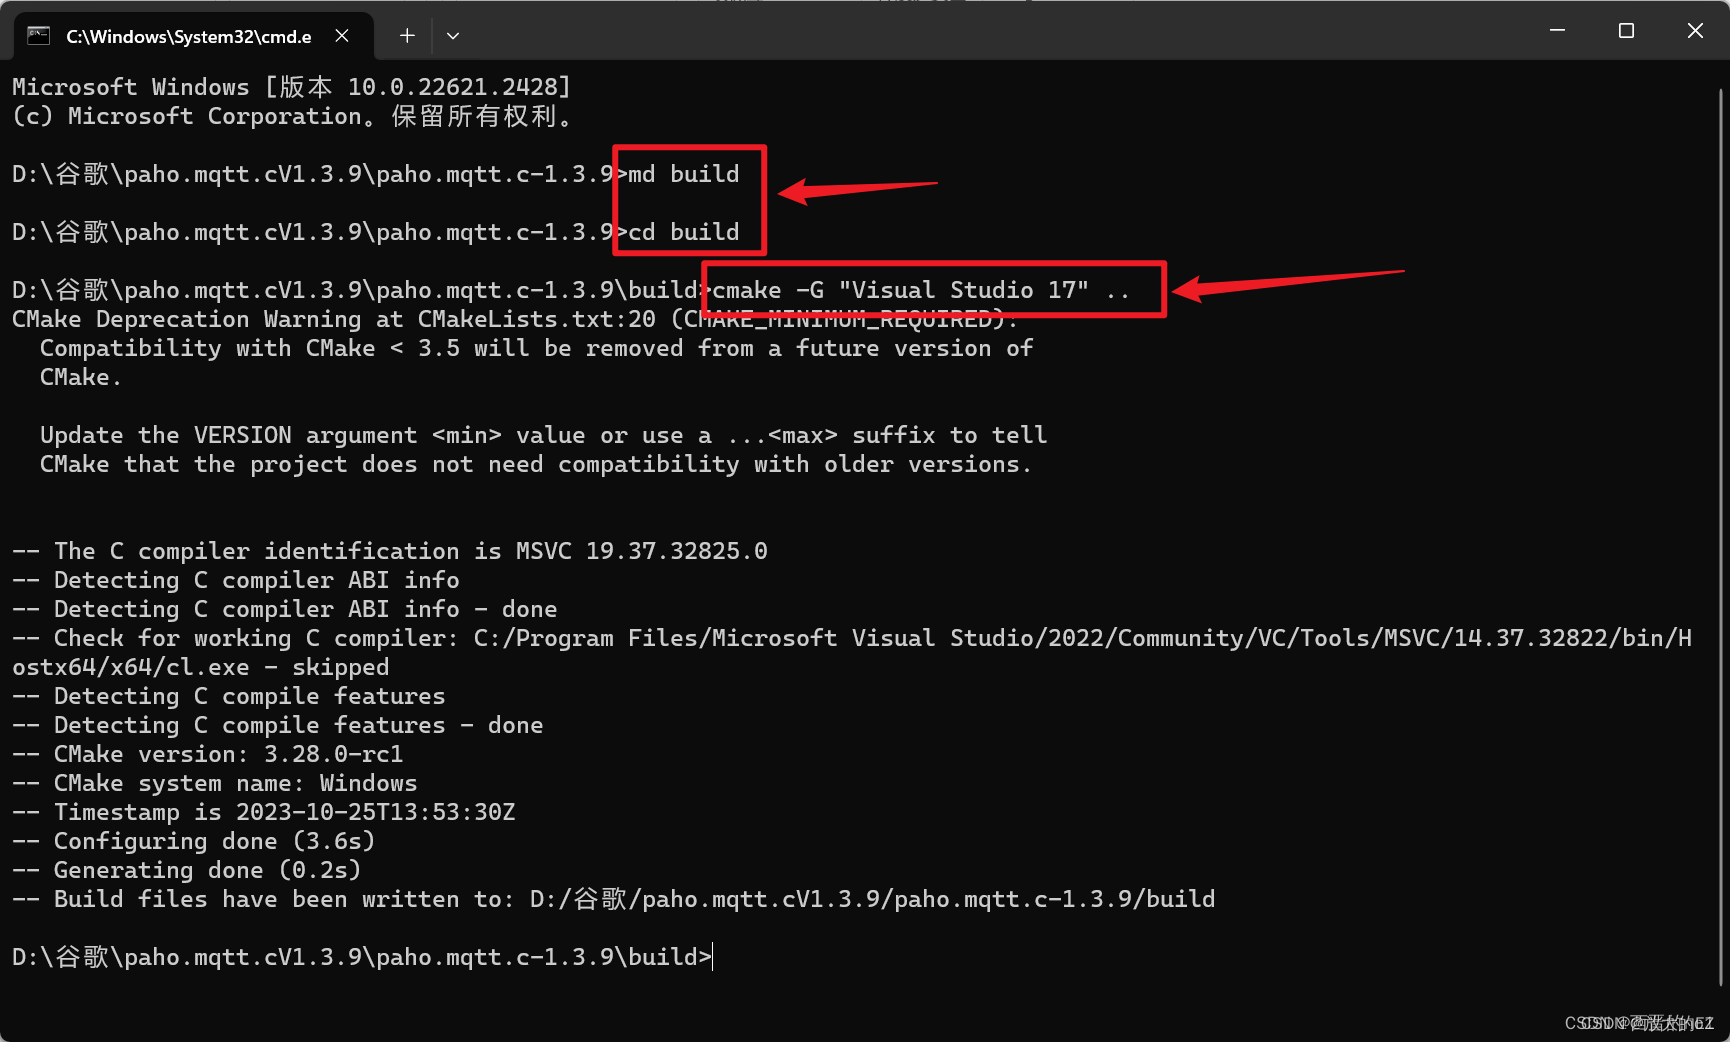Close the C:\Windows\System32\cmd.e tab

pyautogui.click(x=341, y=35)
